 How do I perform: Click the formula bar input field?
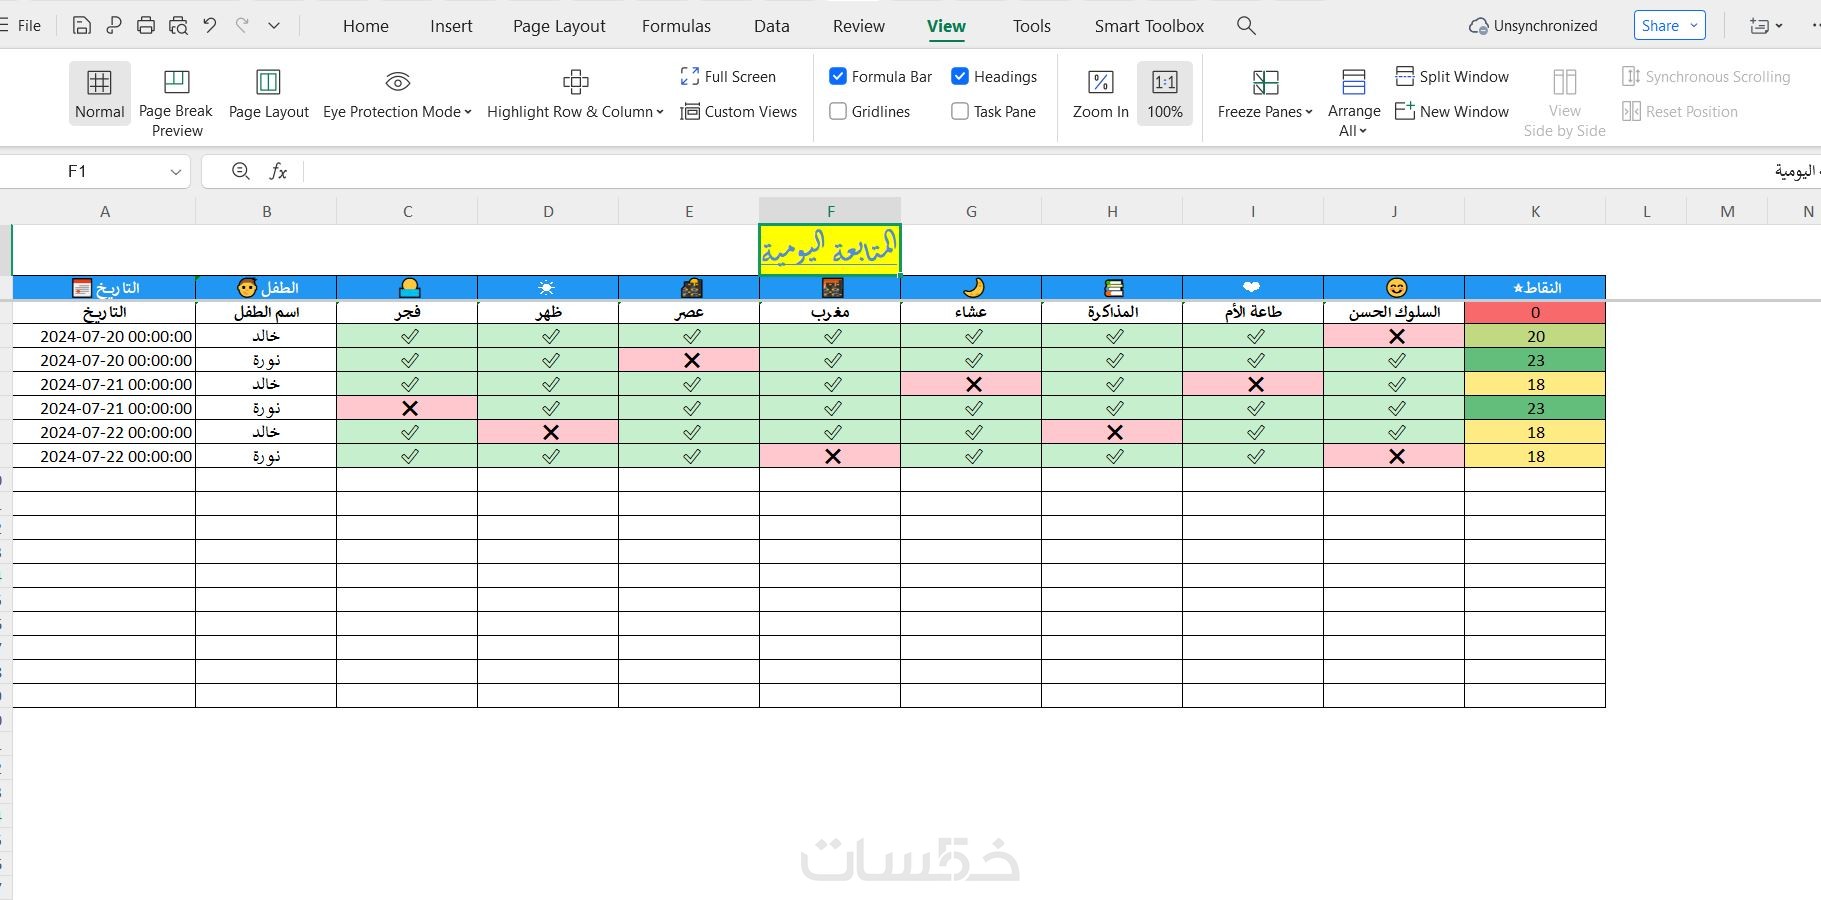click(1060, 172)
